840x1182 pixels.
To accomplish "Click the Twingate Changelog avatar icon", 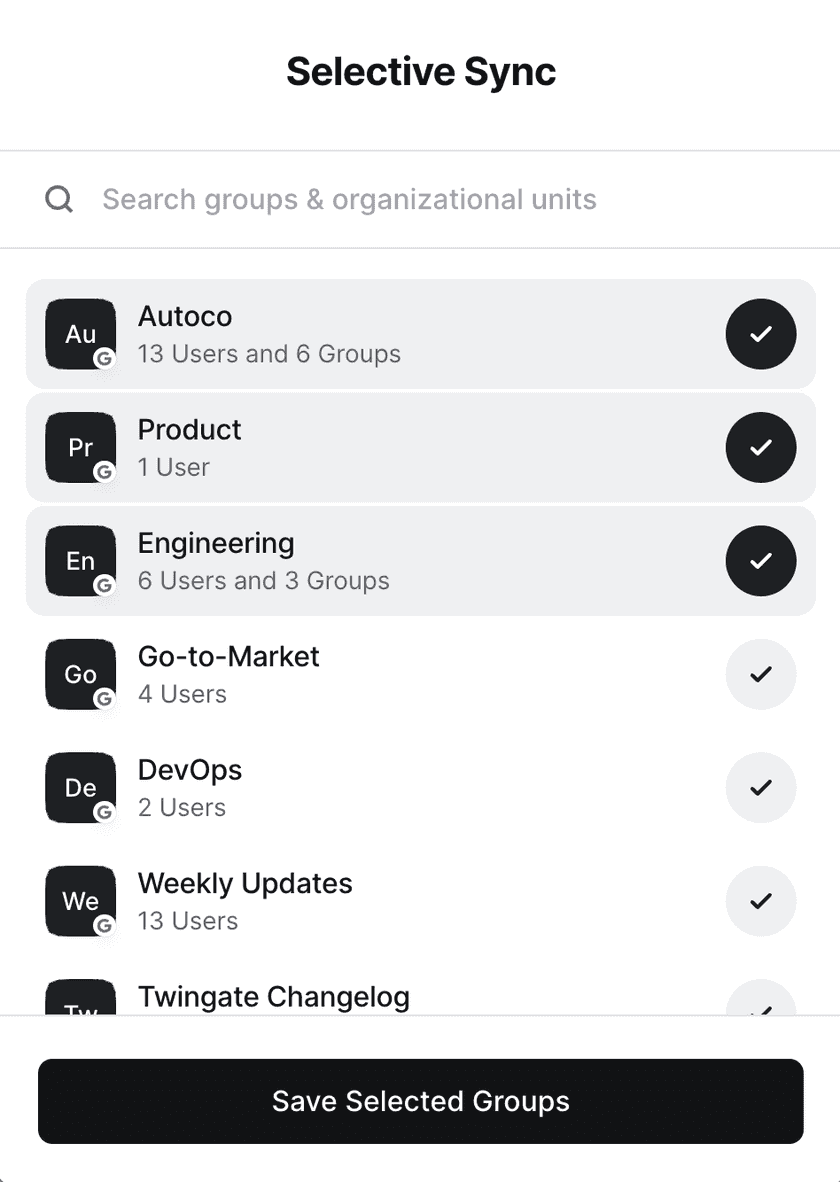I will pos(81,999).
